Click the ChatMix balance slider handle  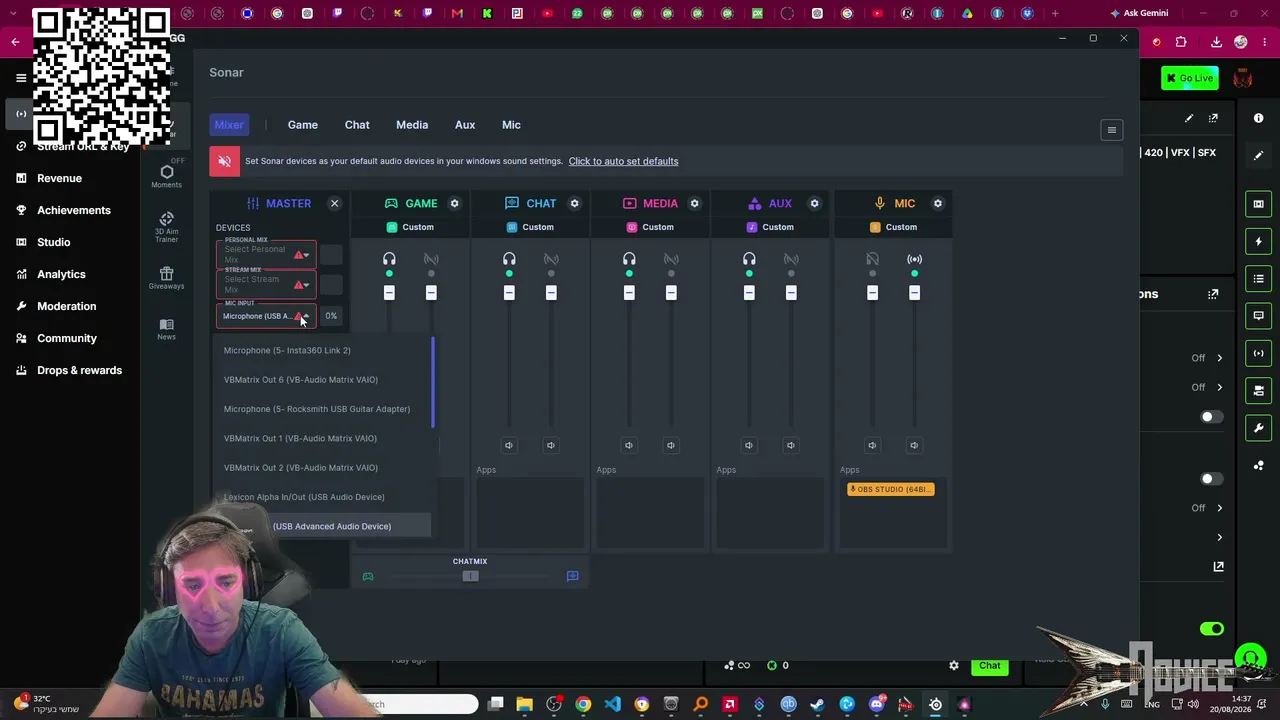tap(470, 576)
